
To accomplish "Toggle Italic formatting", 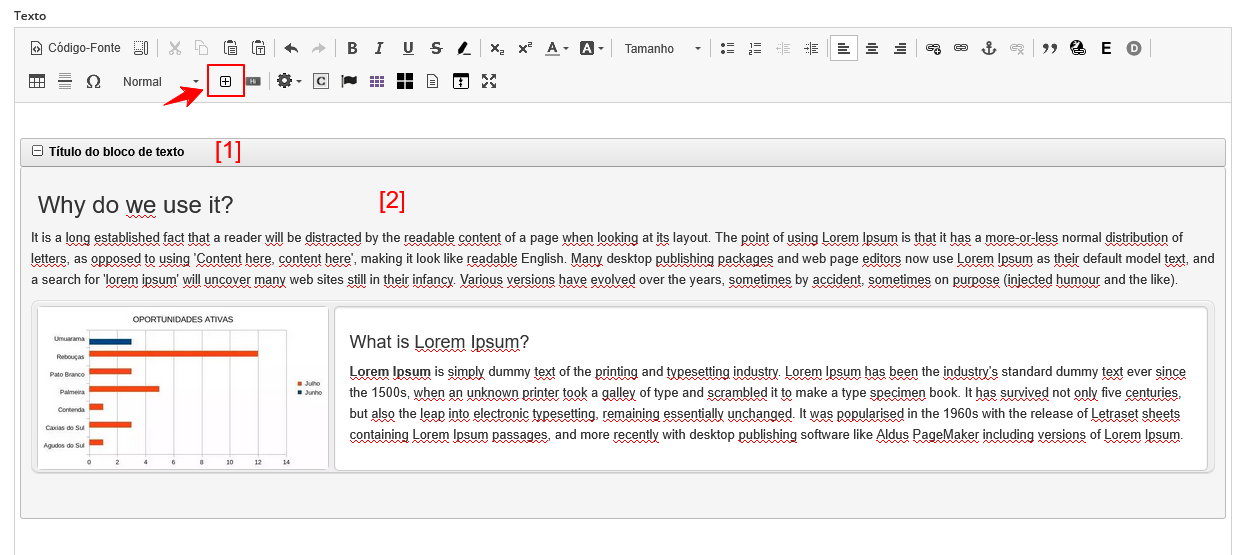I will 380,48.
